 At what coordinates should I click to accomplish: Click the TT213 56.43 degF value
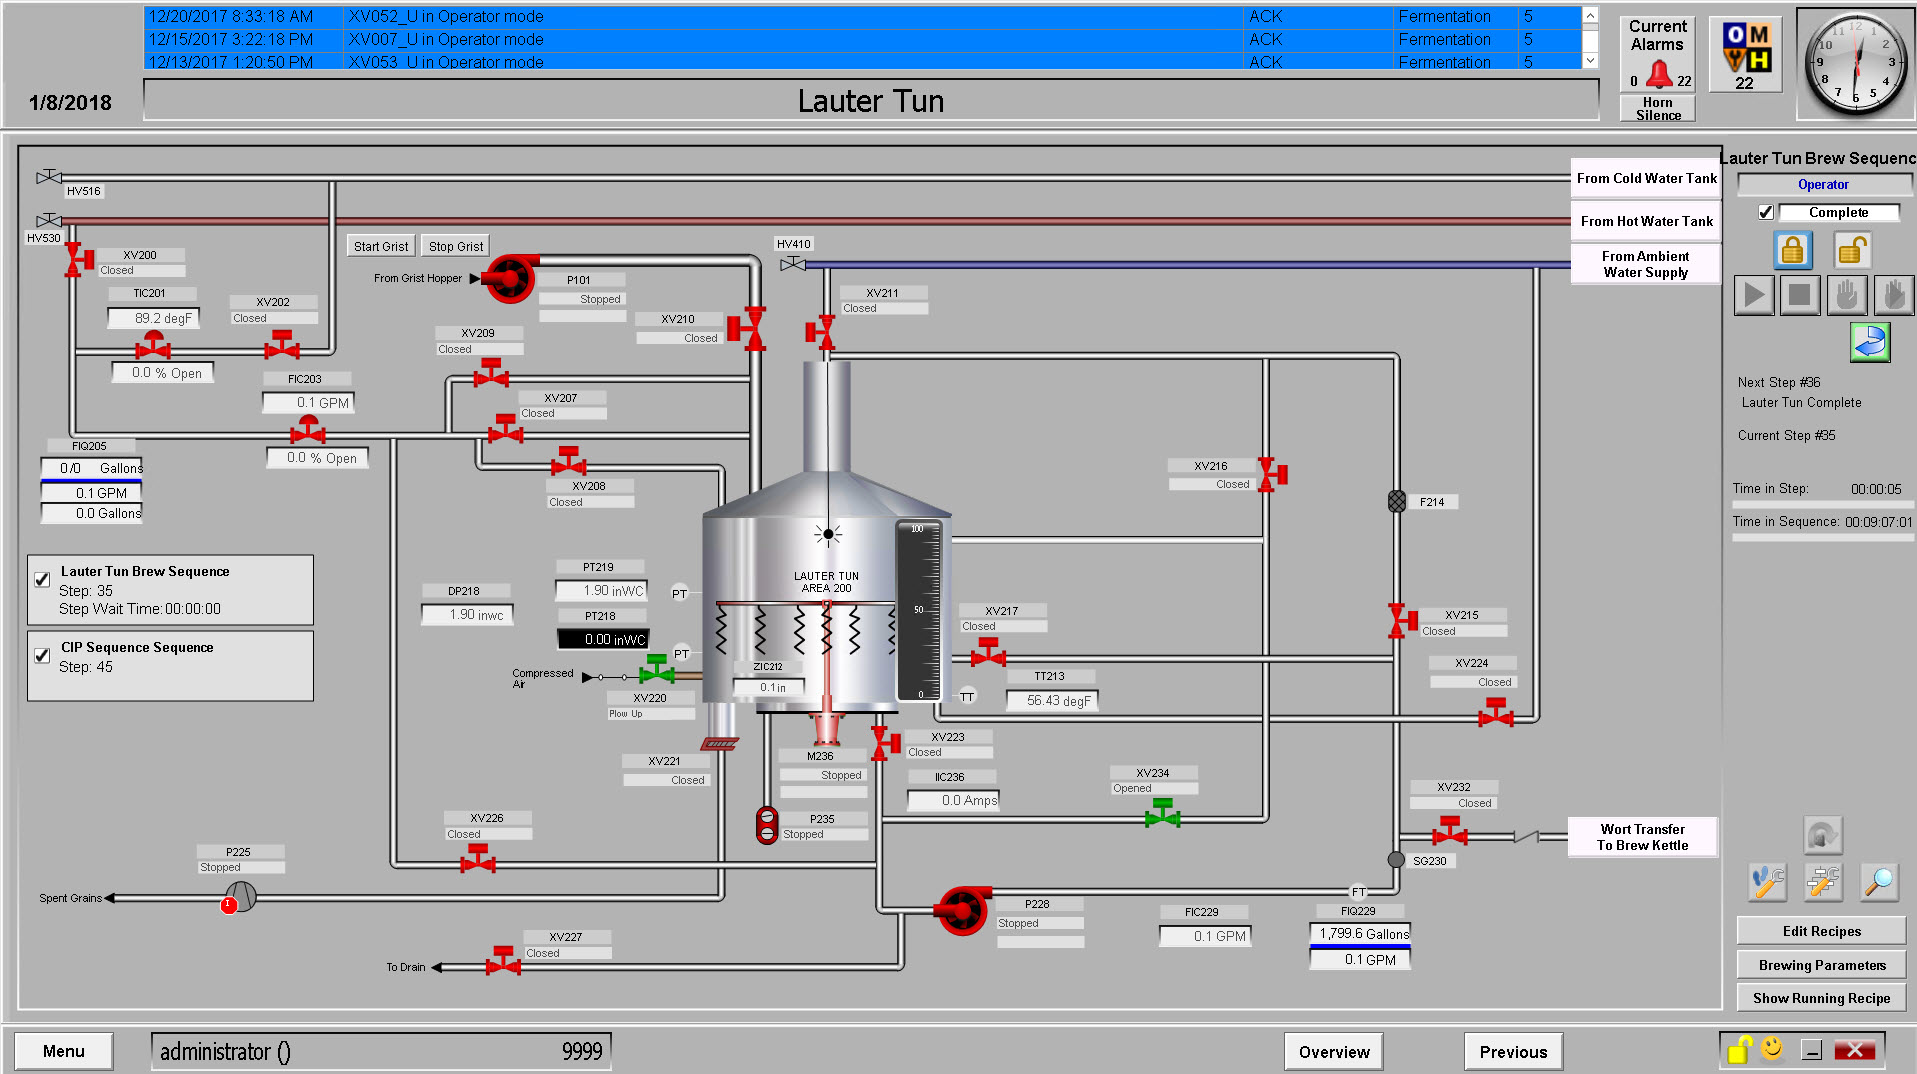click(x=1052, y=700)
